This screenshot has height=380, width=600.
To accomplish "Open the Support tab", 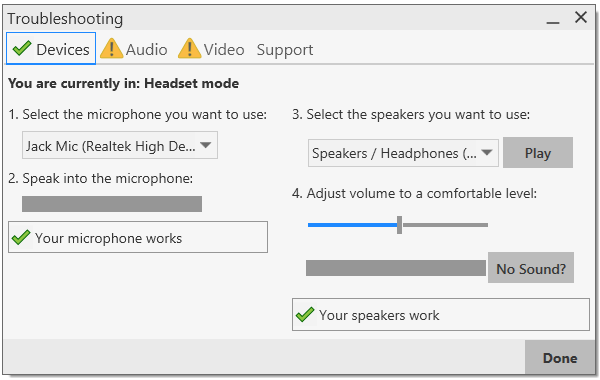I will pyautogui.click(x=285, y=50).
